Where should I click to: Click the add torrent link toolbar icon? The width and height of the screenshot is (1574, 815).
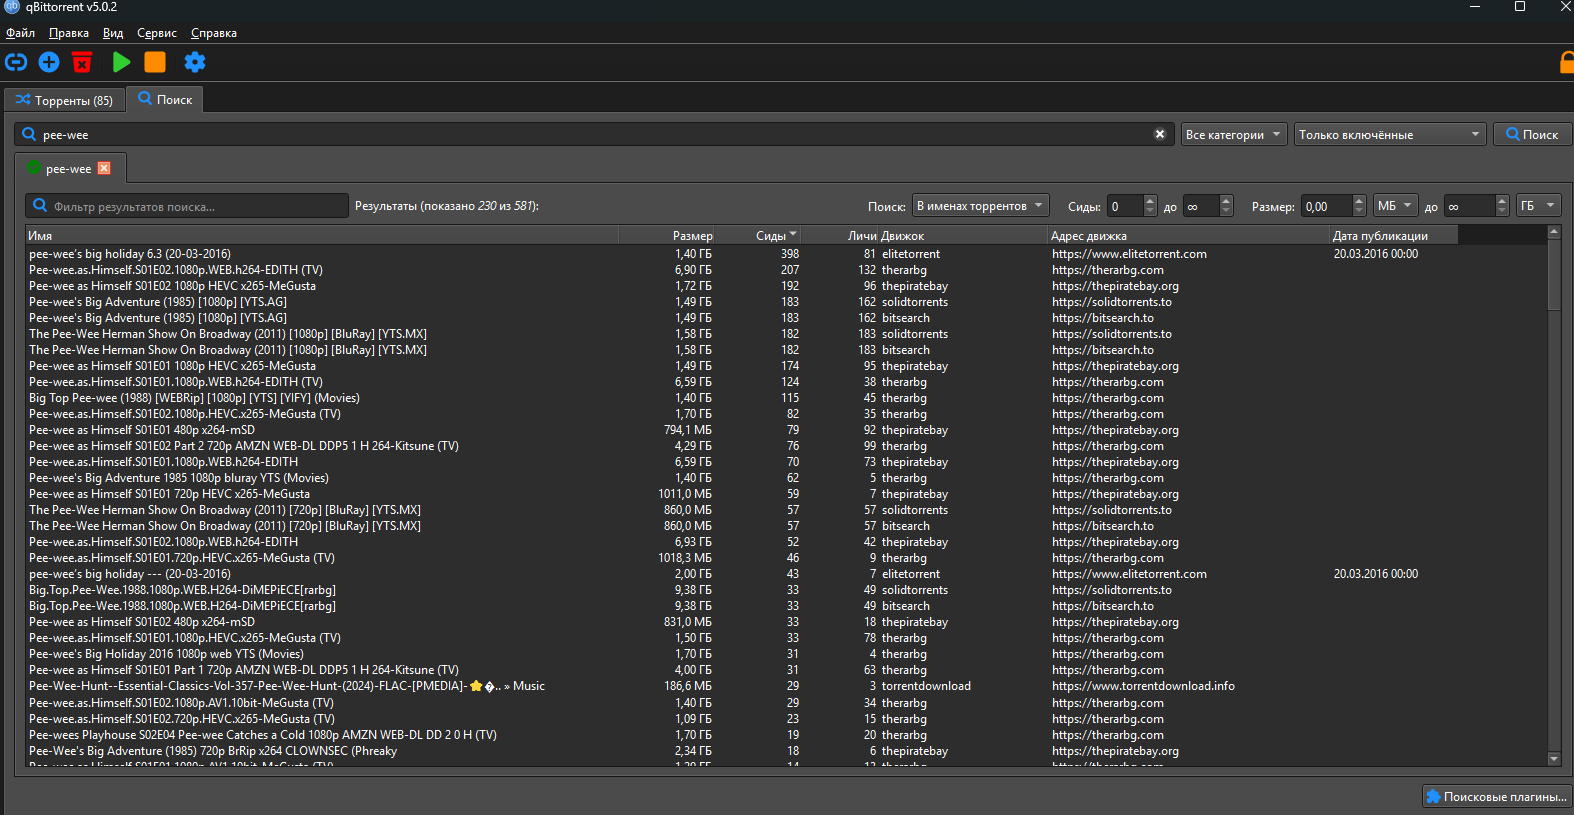(16, 62)
